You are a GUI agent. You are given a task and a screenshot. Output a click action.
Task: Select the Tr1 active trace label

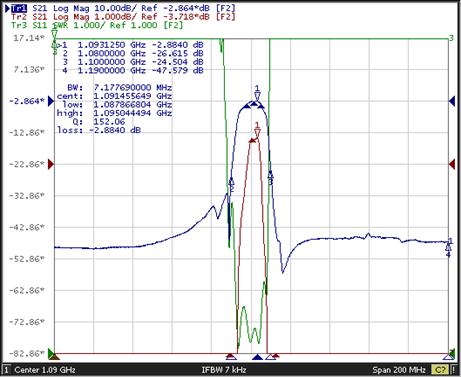(x=19, y=8)
